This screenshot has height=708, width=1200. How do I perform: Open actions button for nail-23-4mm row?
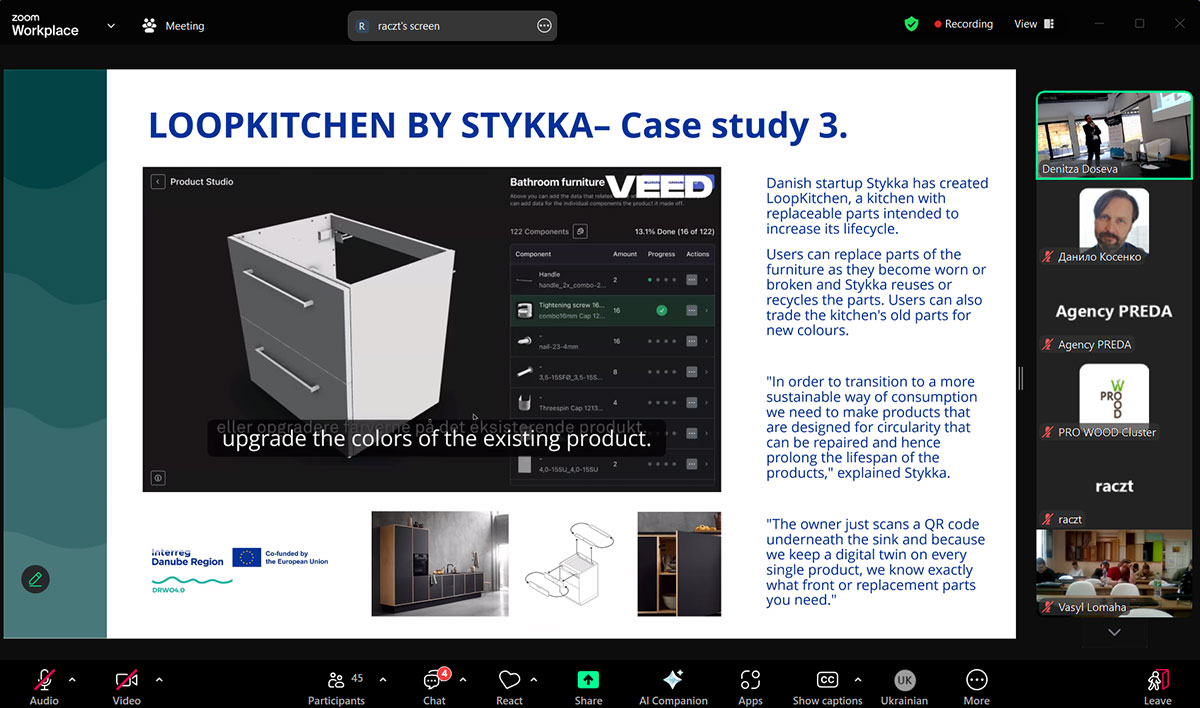692,341
